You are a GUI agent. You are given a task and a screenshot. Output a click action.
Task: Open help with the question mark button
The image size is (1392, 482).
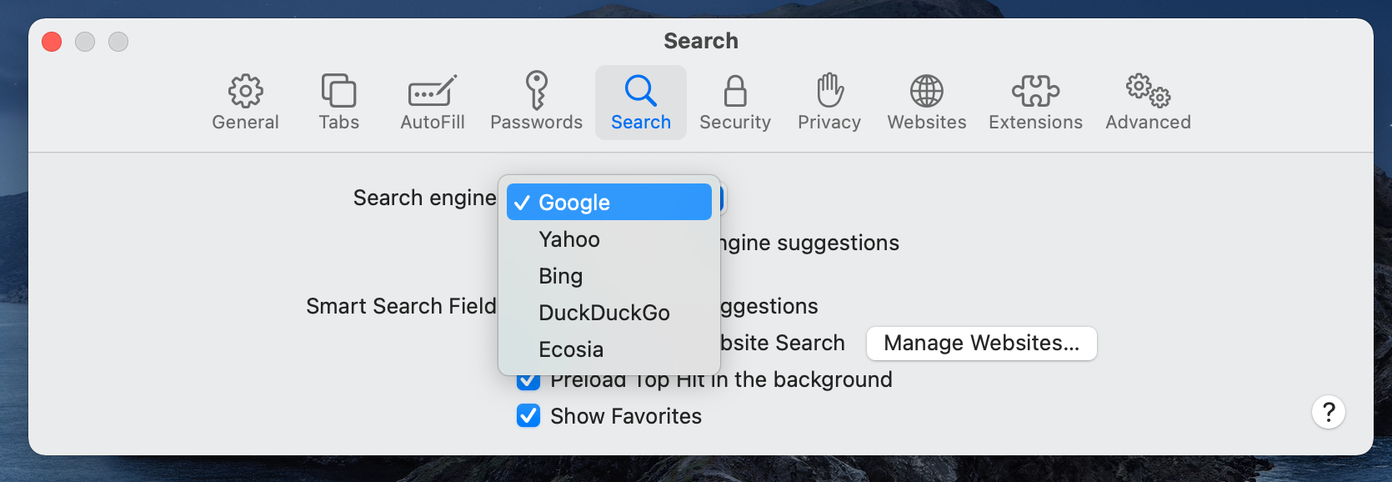click(1328, 411)
